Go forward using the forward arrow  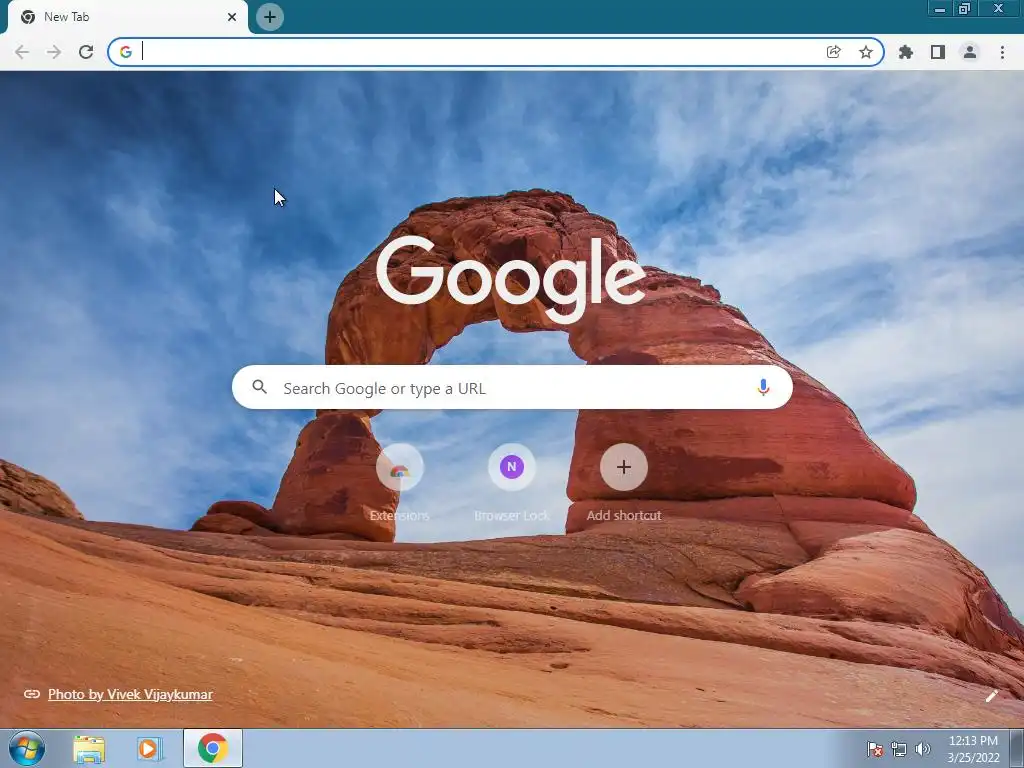point(54,52)
